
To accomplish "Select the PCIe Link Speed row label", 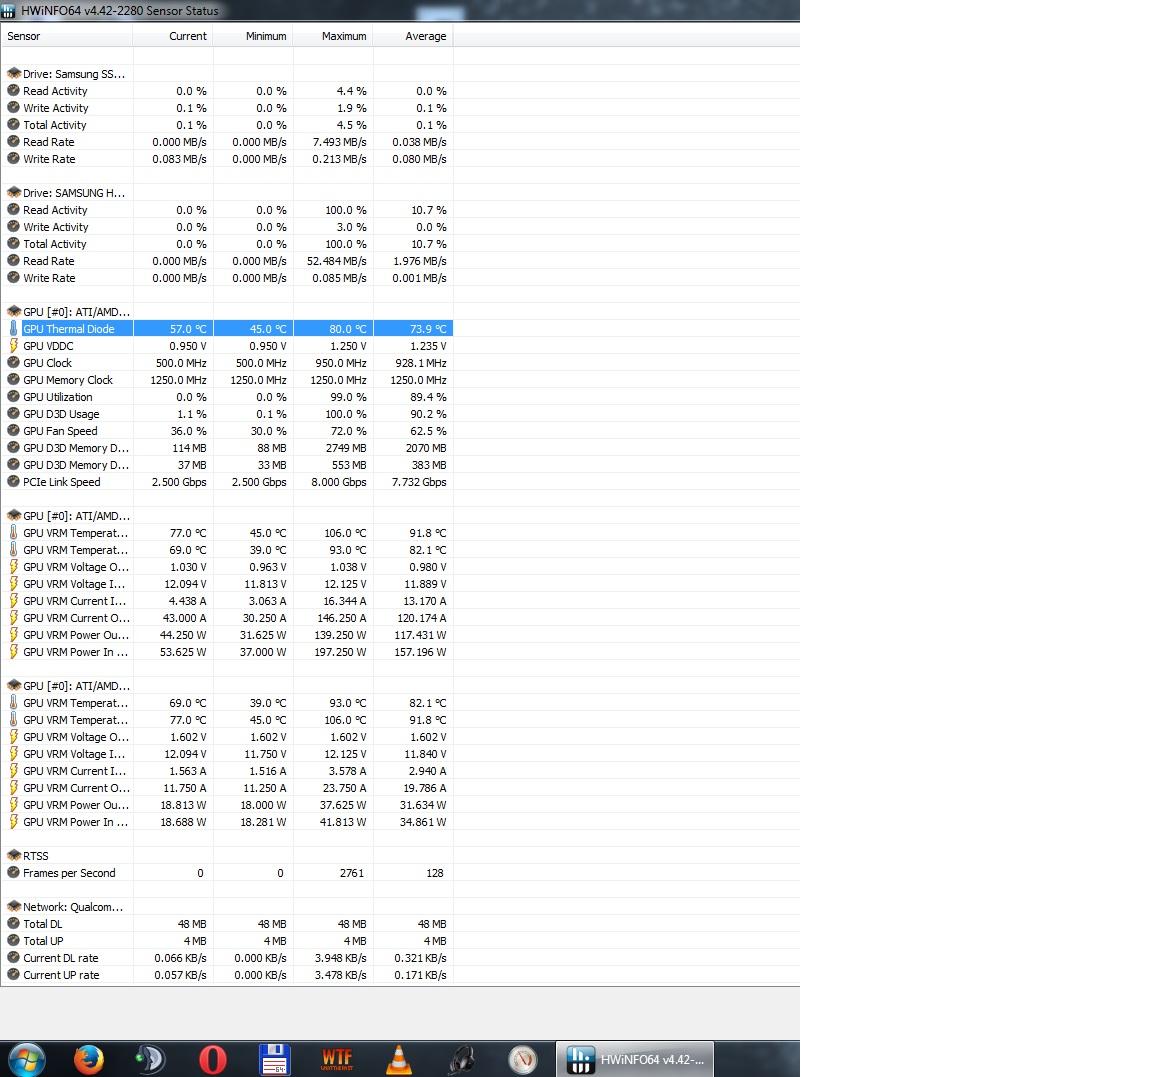I will coord(62,481).
